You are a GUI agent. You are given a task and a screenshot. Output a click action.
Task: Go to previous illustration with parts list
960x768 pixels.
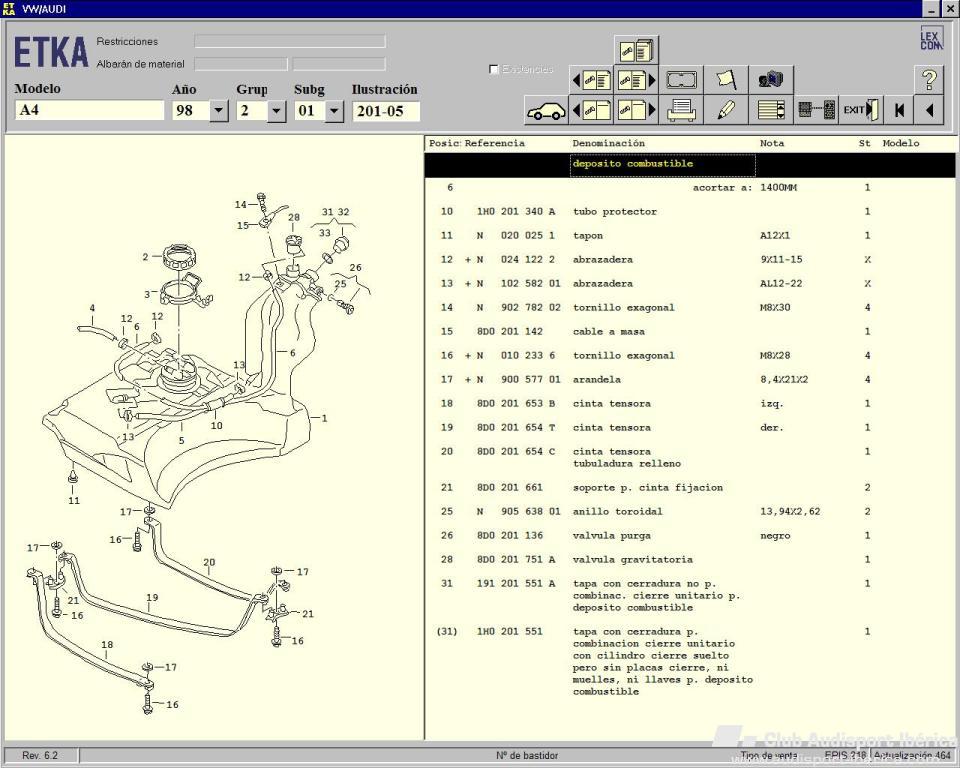tap(591, 80)
